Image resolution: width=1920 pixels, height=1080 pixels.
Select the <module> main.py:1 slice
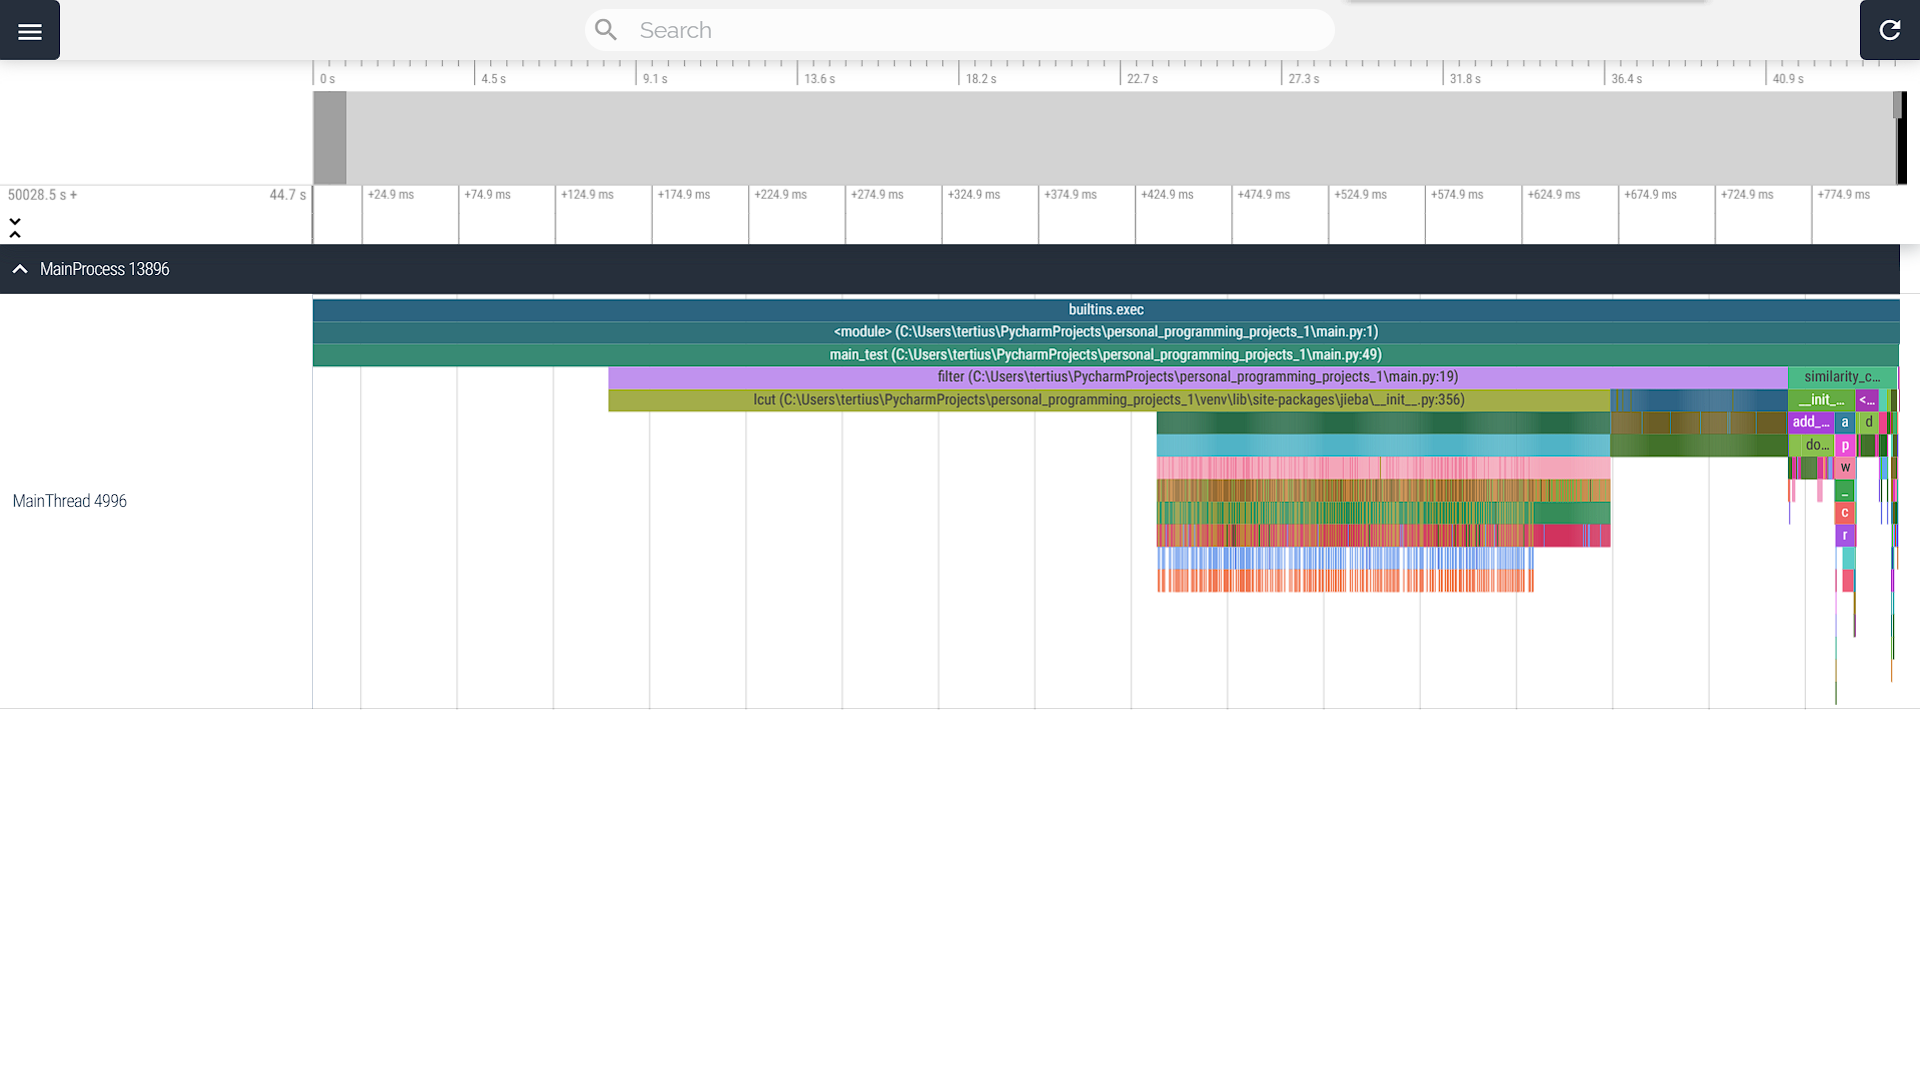(x=1105, y=332)
